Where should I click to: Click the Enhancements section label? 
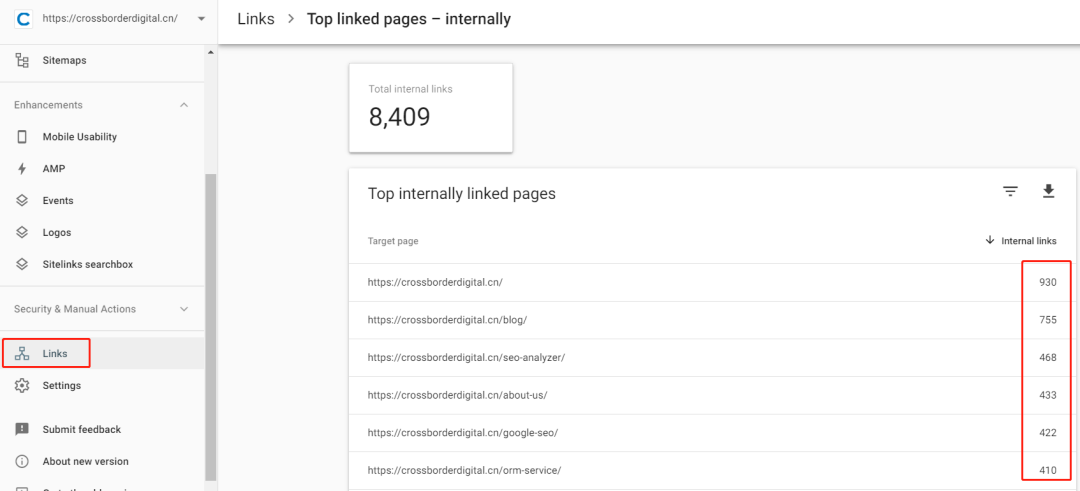[48, 105]
